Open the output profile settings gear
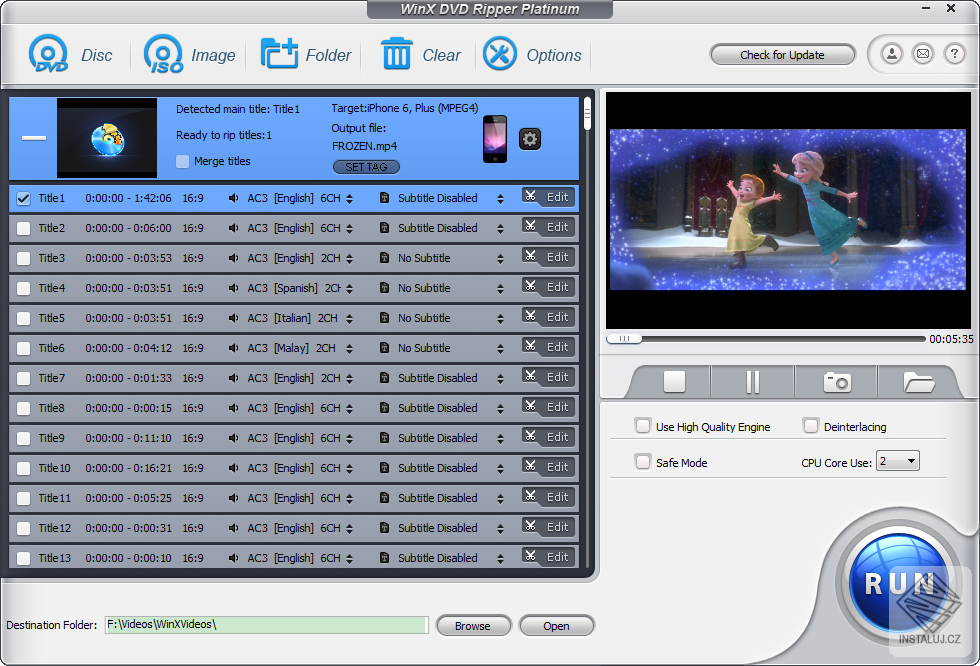 pyautogui.click(x=529, y=139)
